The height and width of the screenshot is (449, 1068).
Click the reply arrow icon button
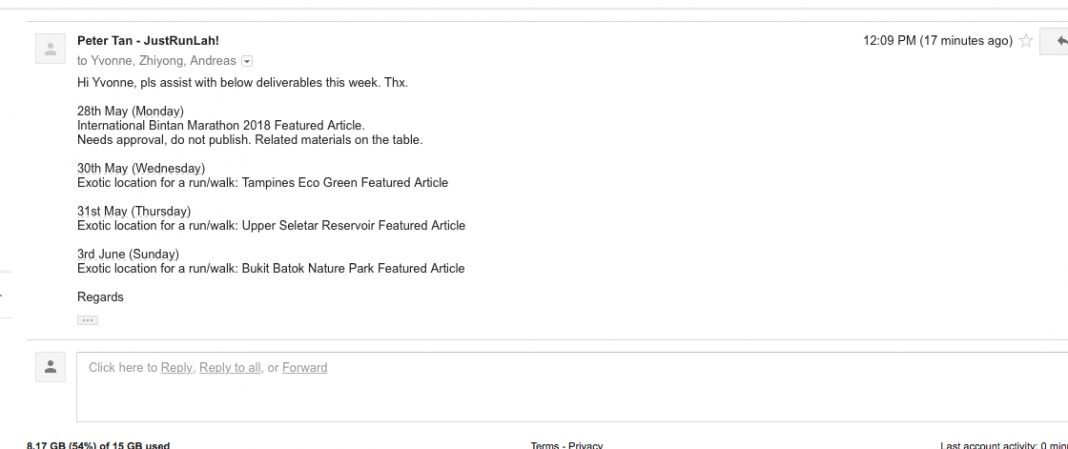click(1058, 42)
